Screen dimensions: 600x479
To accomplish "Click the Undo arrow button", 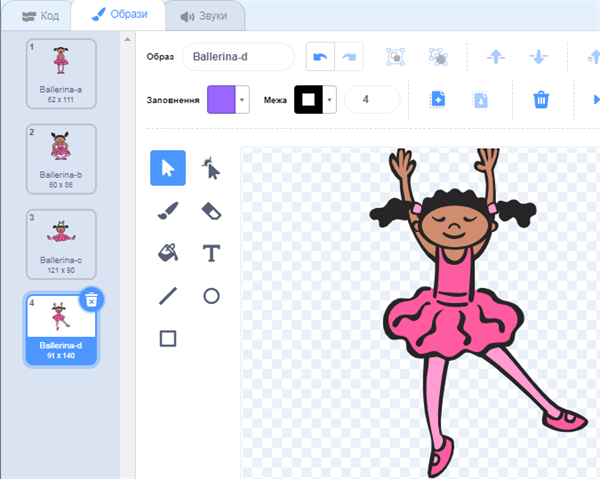I will point(320,57).
